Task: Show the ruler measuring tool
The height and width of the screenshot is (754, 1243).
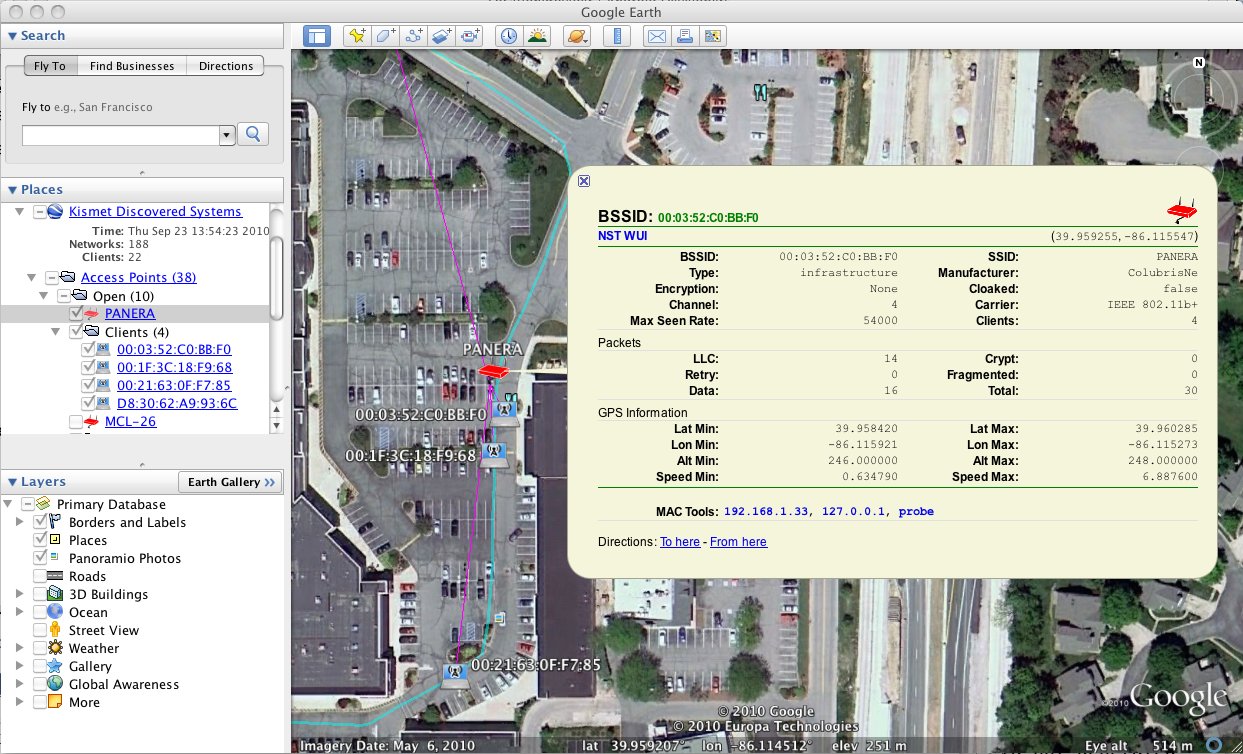Action: (x=617, y=36)
